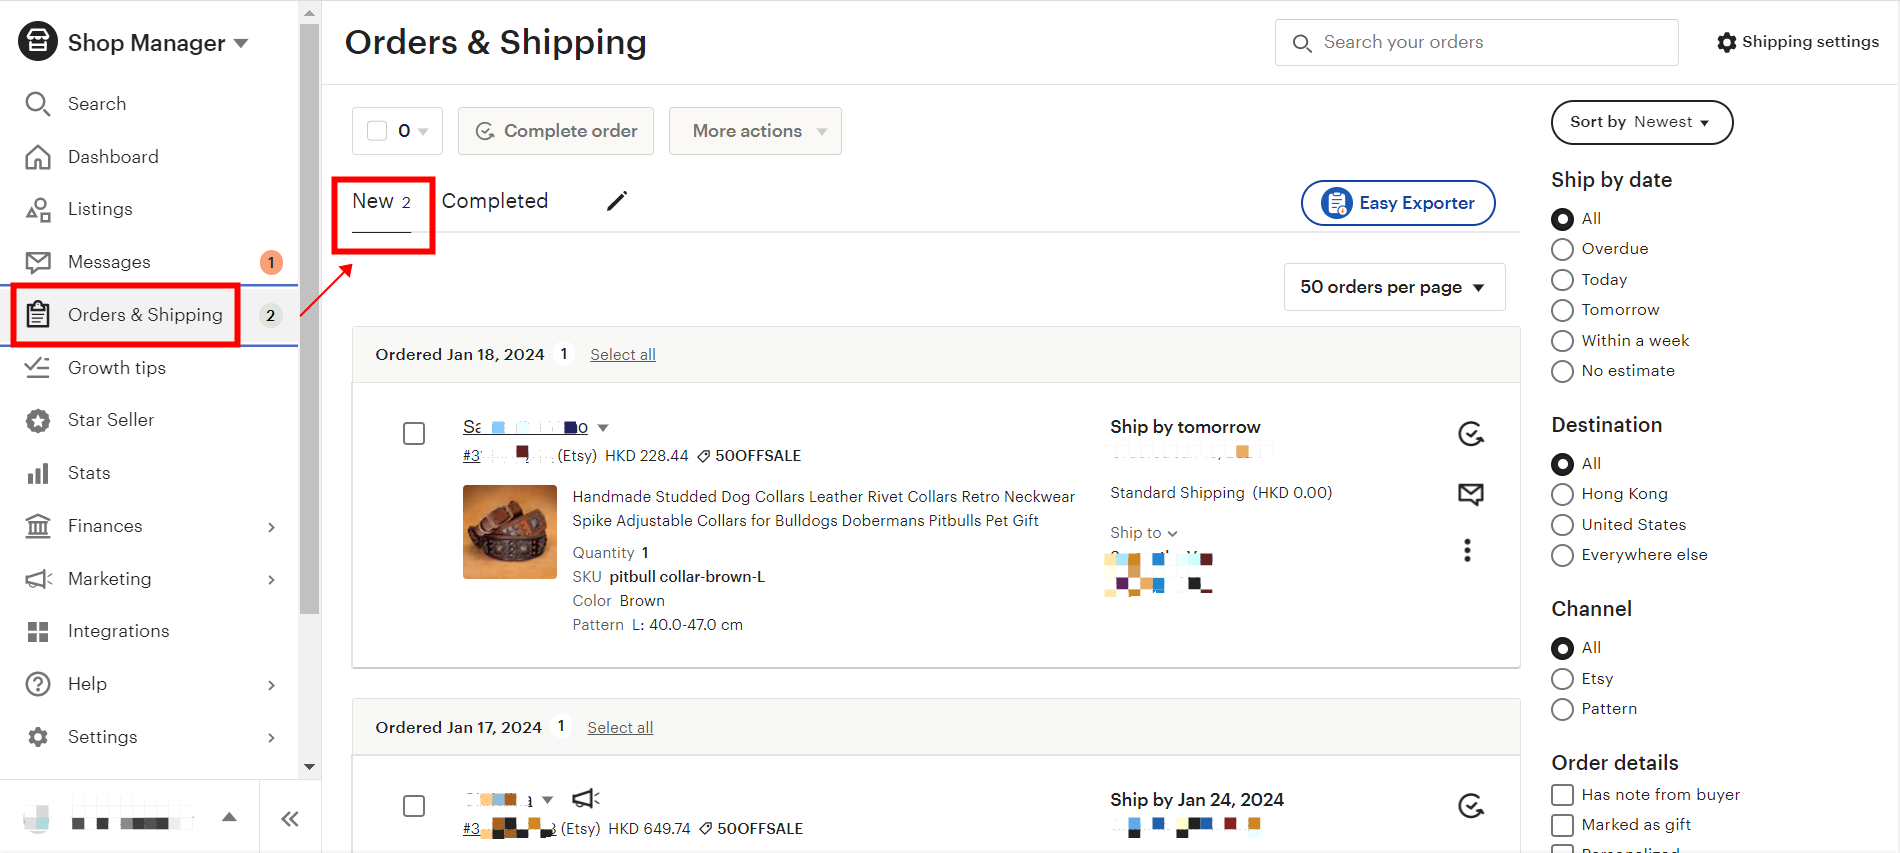Screen dimensions: 1900x853
Task: Open the envelope message icon on first order
Action: (x=1470, y=493)
